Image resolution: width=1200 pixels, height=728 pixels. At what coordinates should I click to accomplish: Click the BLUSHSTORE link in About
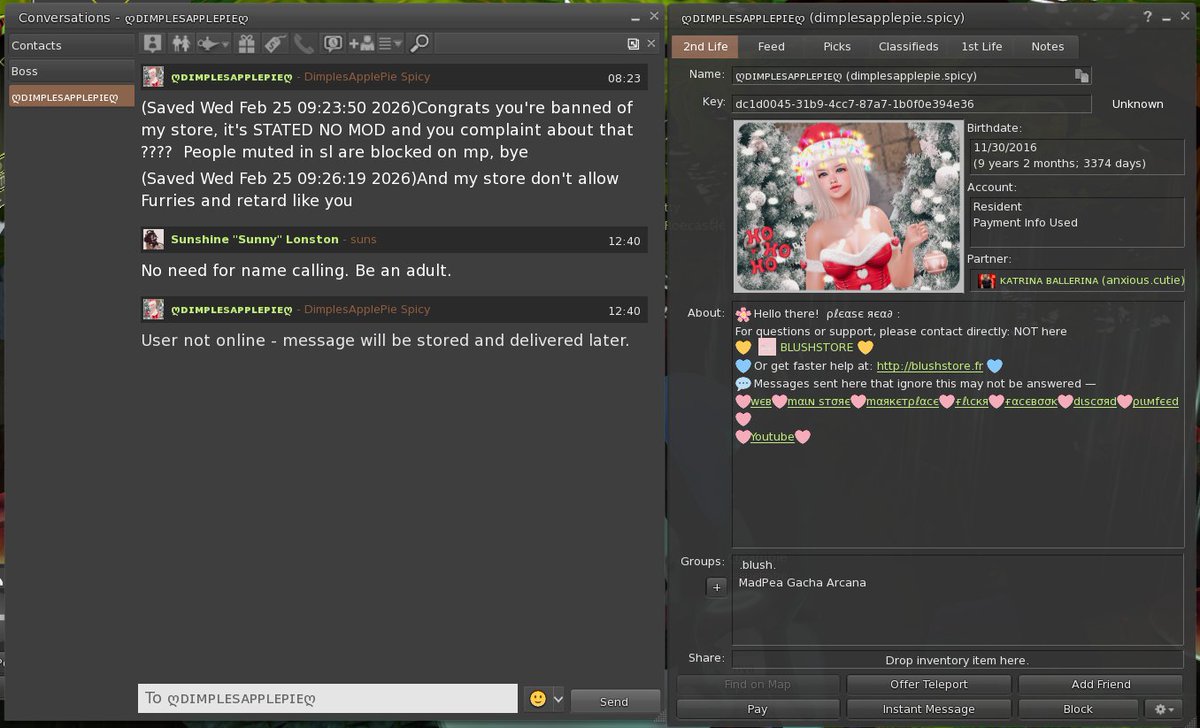point(816,347)
